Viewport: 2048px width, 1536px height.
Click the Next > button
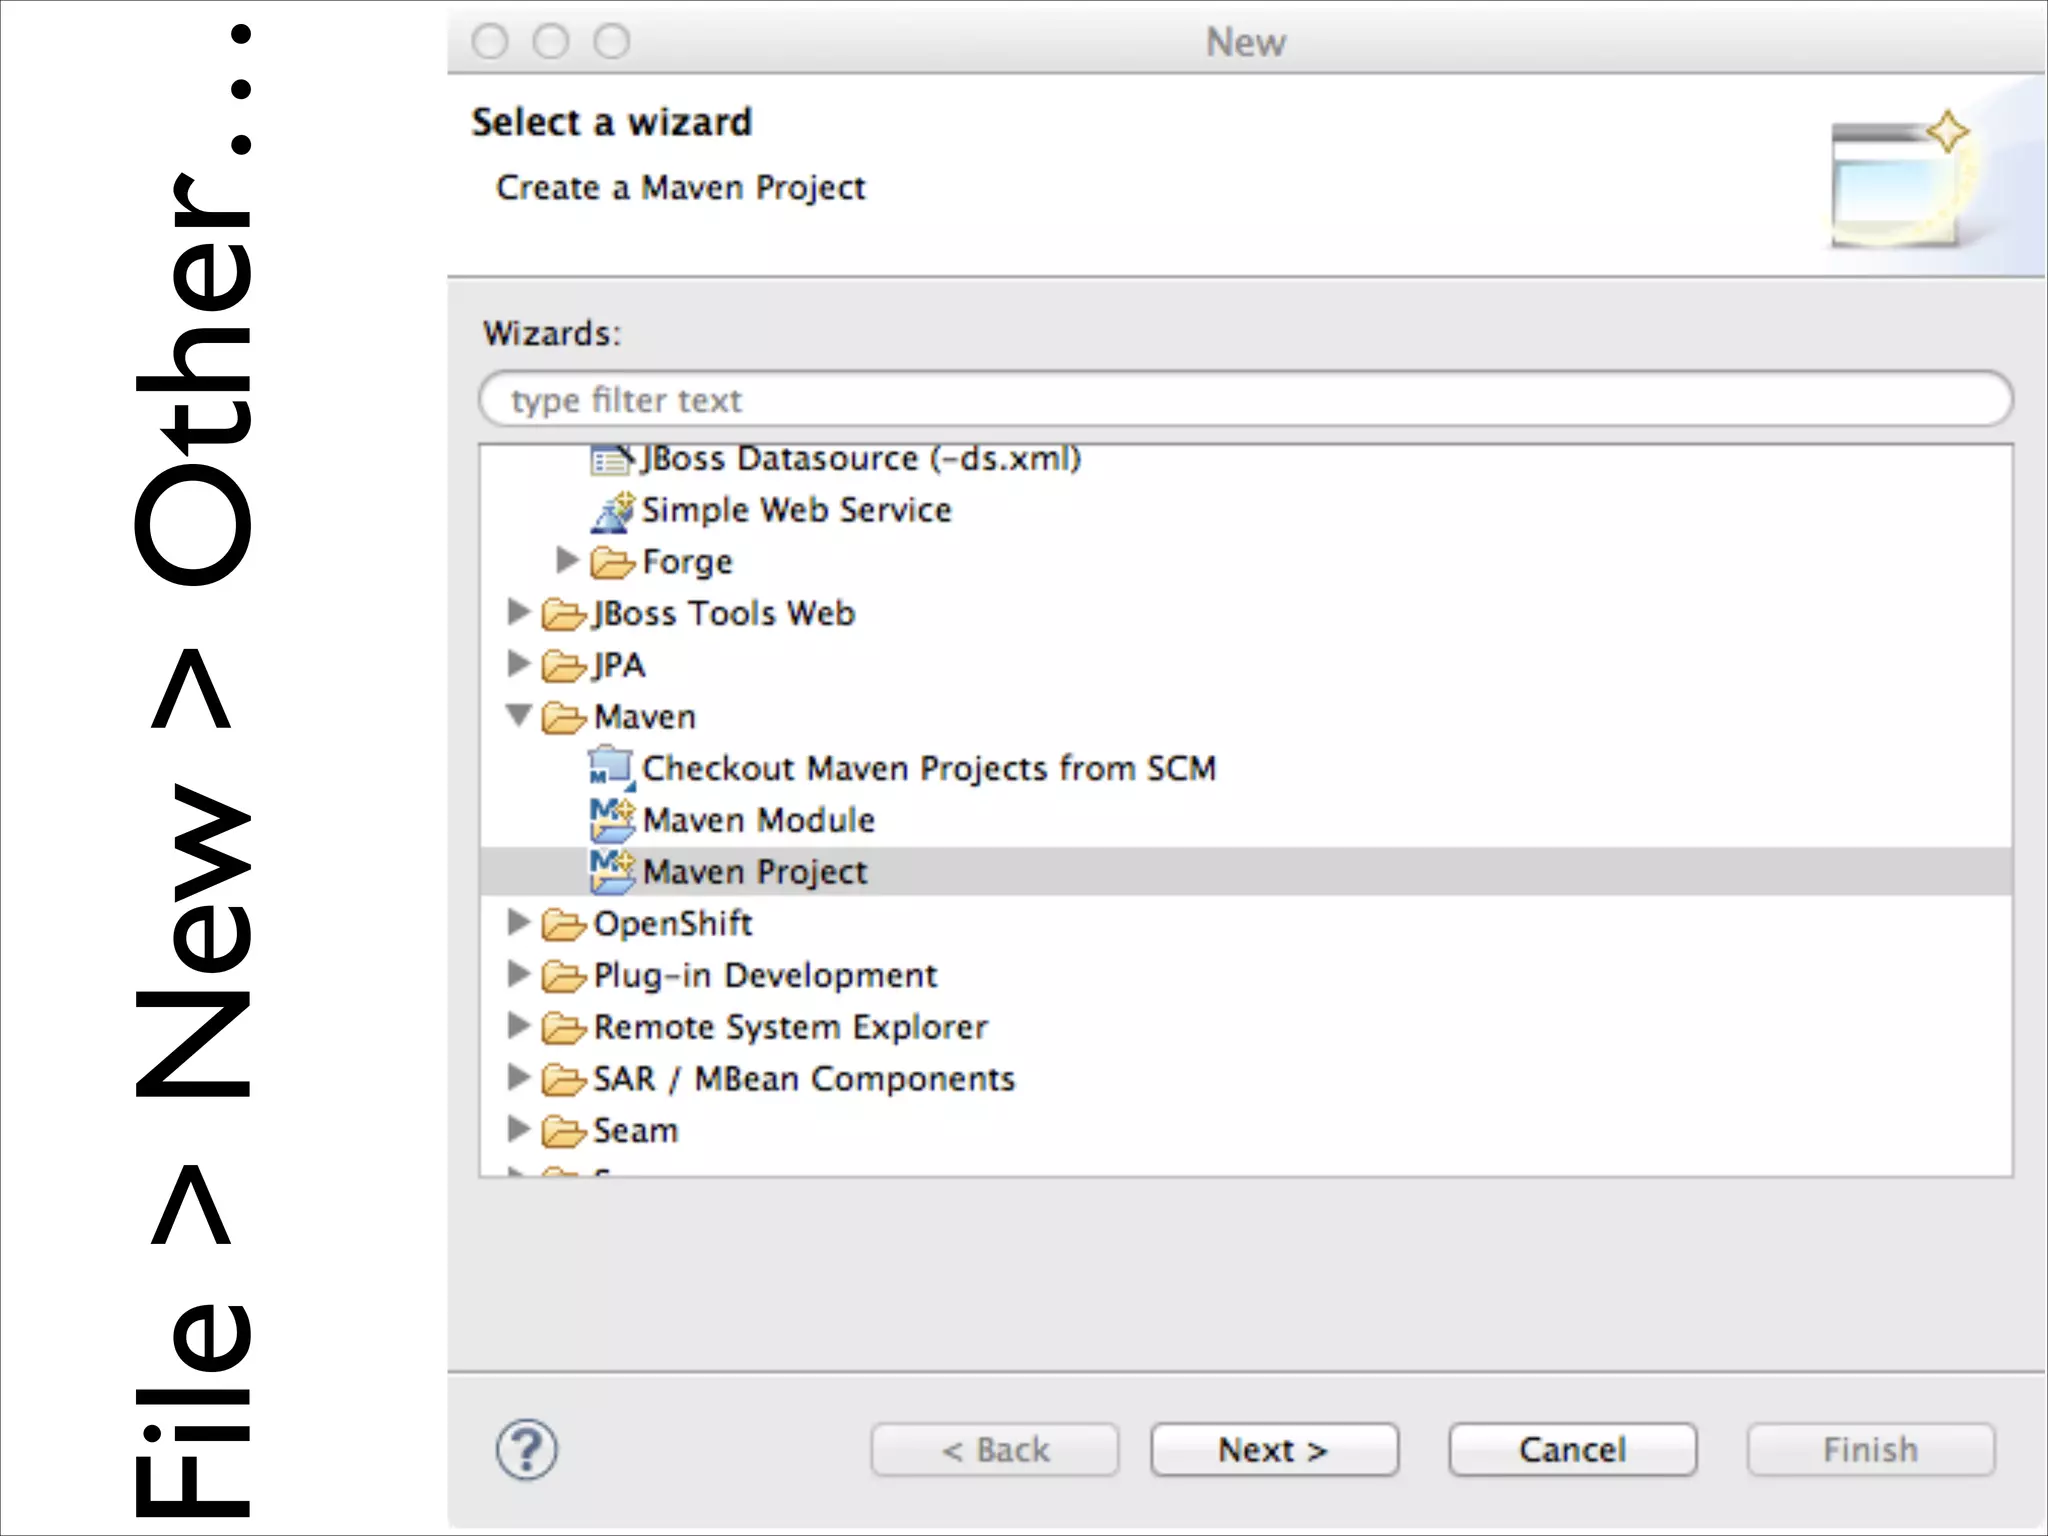point(1274,1450)
